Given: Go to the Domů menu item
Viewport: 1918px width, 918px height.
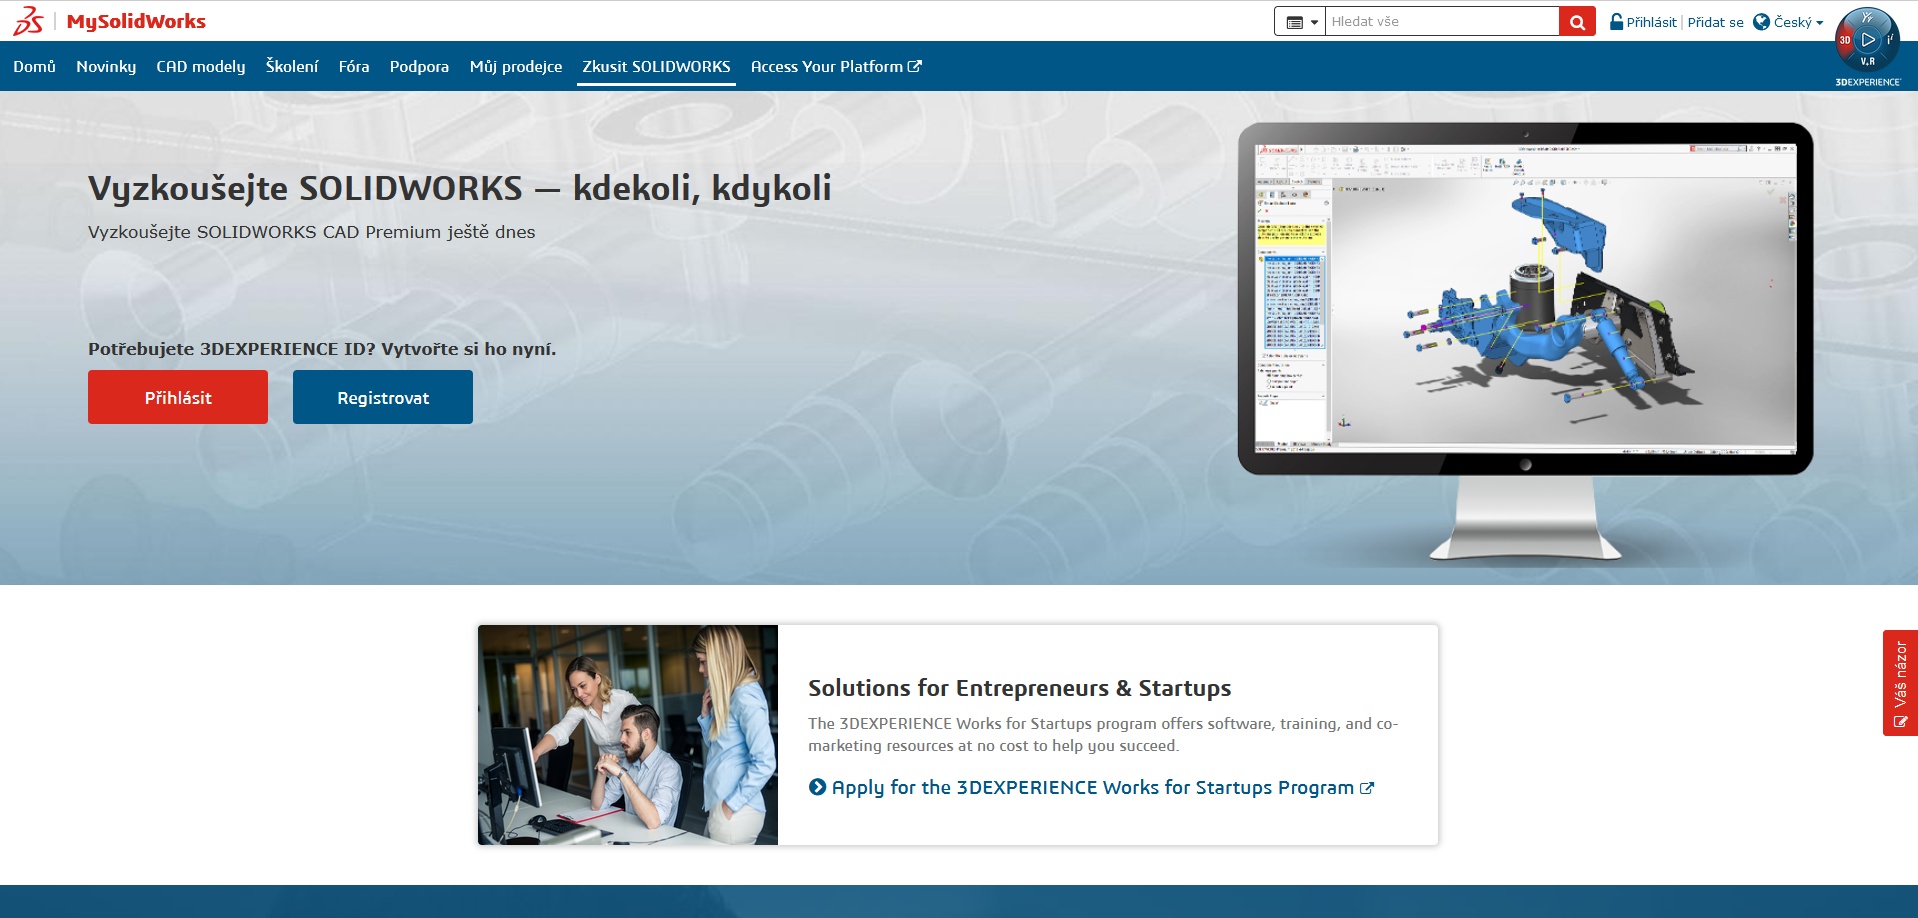Looking at the screenshot, I should [34, 66].
